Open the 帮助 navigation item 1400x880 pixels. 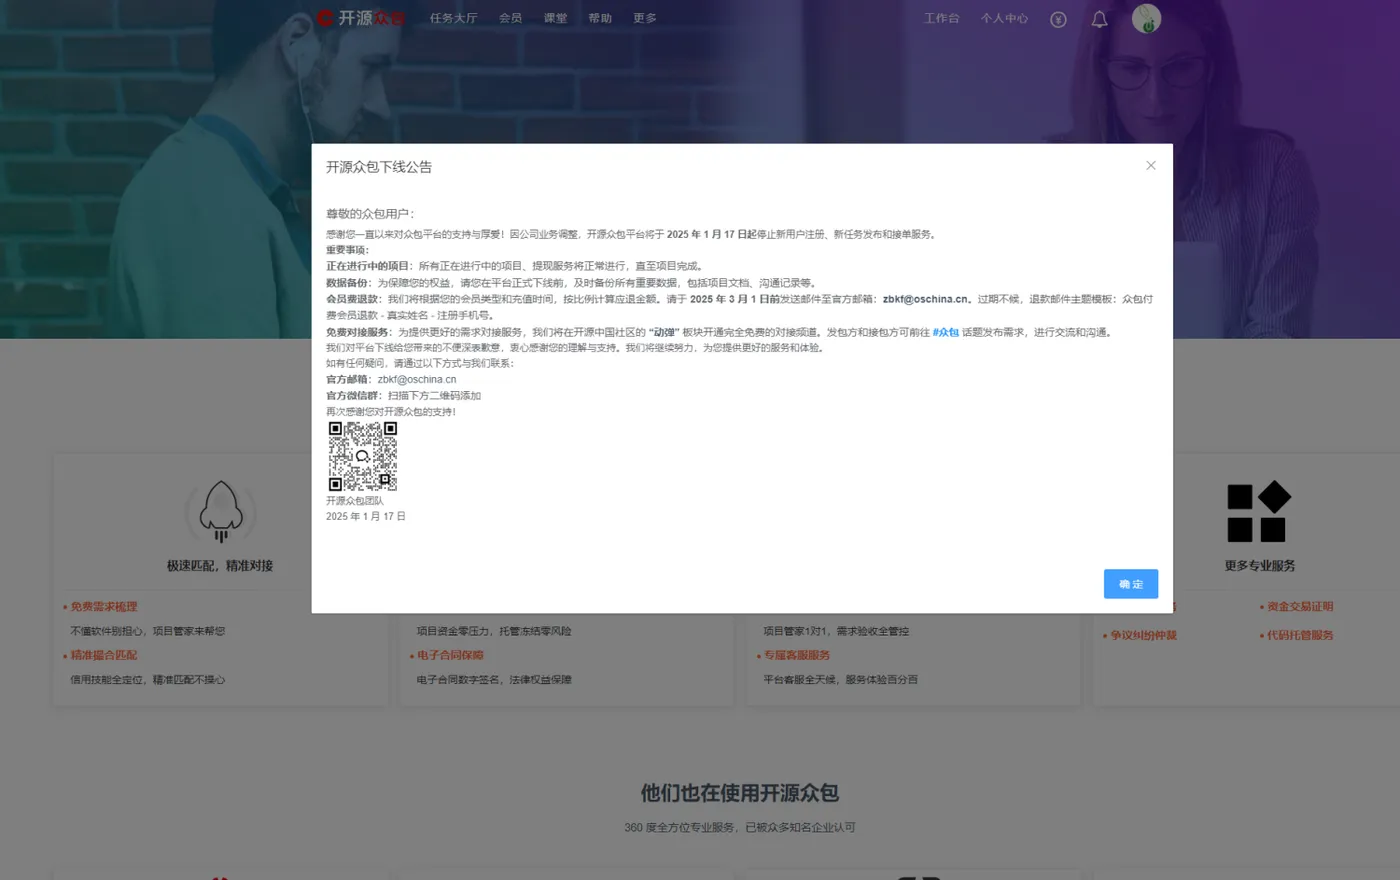click(x=600, y=18)
